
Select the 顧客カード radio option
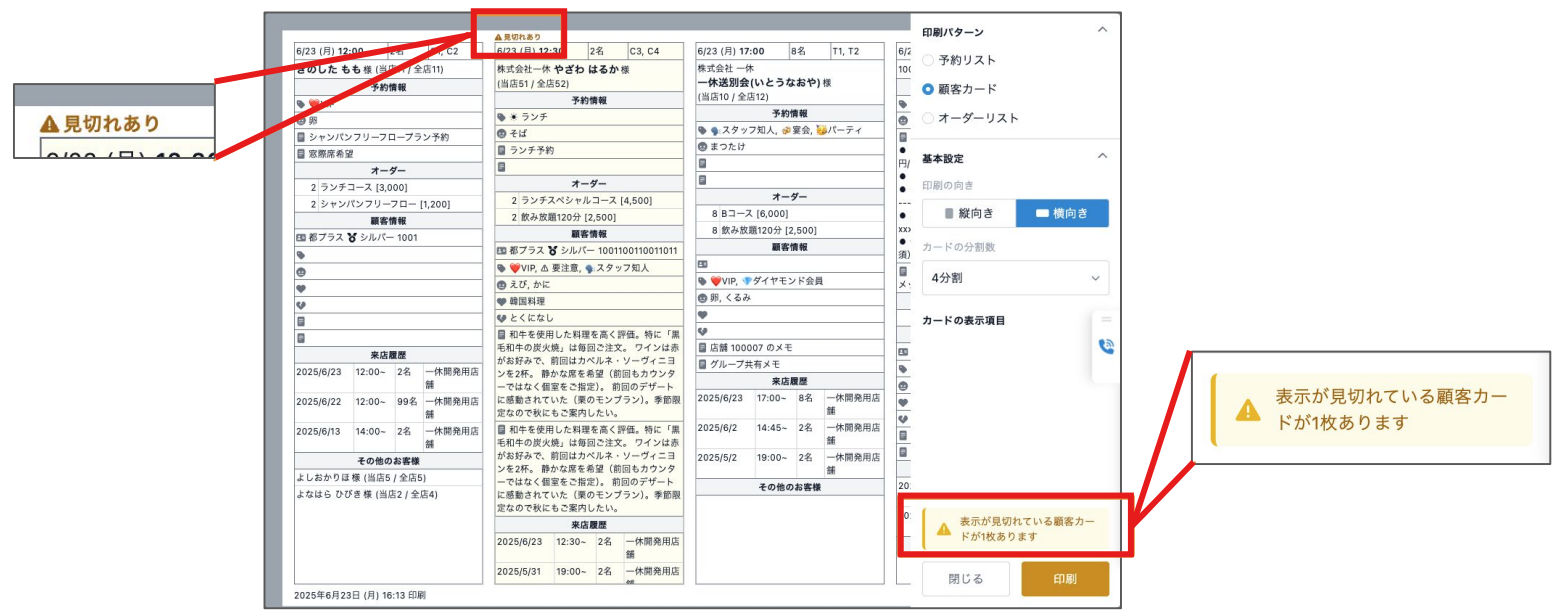[928, 89]
